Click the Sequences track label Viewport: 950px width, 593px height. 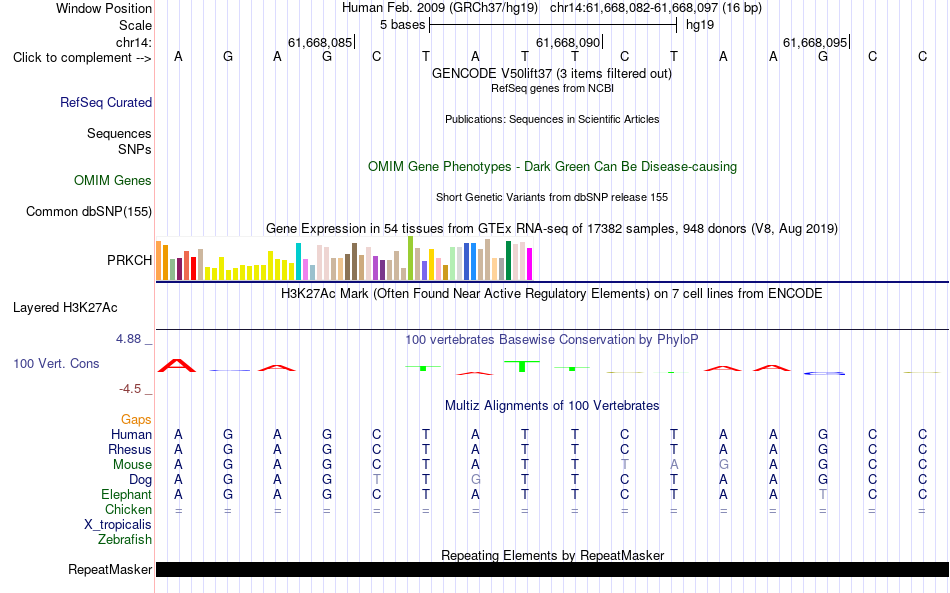pyautogui.click(x=119, y=133)
